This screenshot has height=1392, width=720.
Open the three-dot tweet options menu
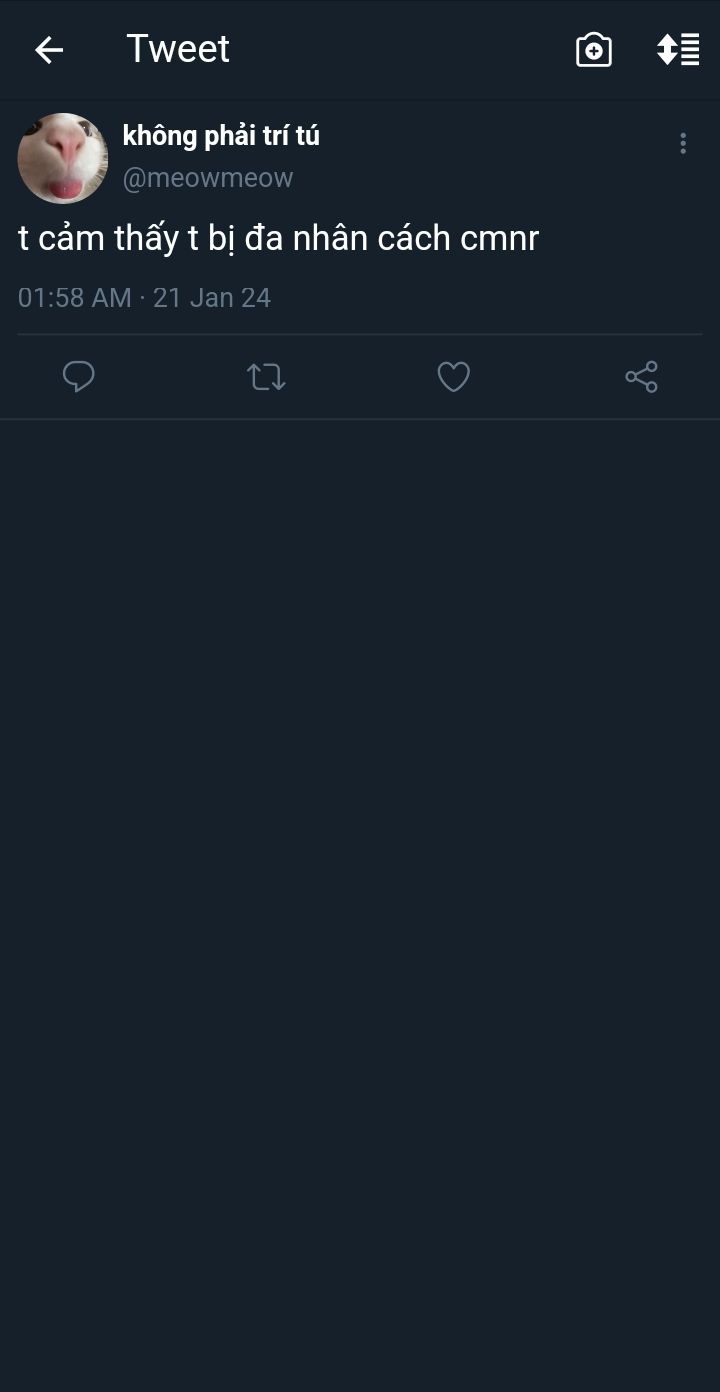pyautogui.click(x=683, y=144)
